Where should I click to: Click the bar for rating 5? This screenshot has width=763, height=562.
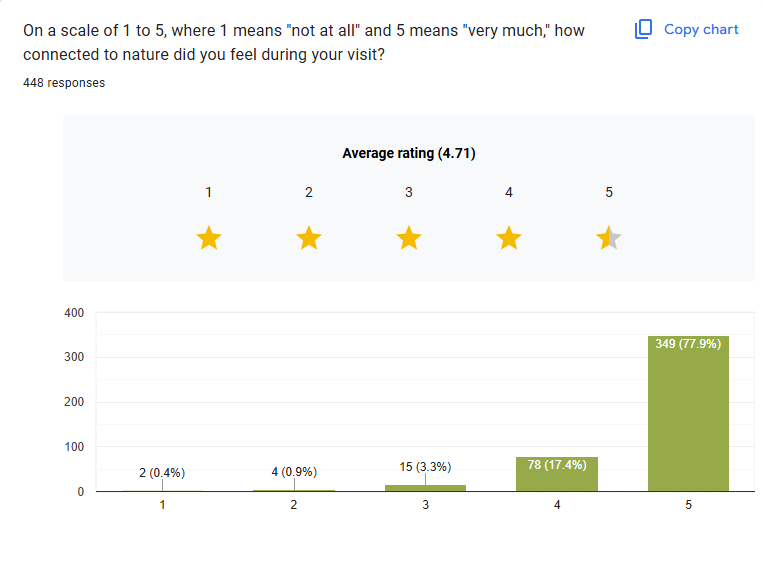(688, 420)
